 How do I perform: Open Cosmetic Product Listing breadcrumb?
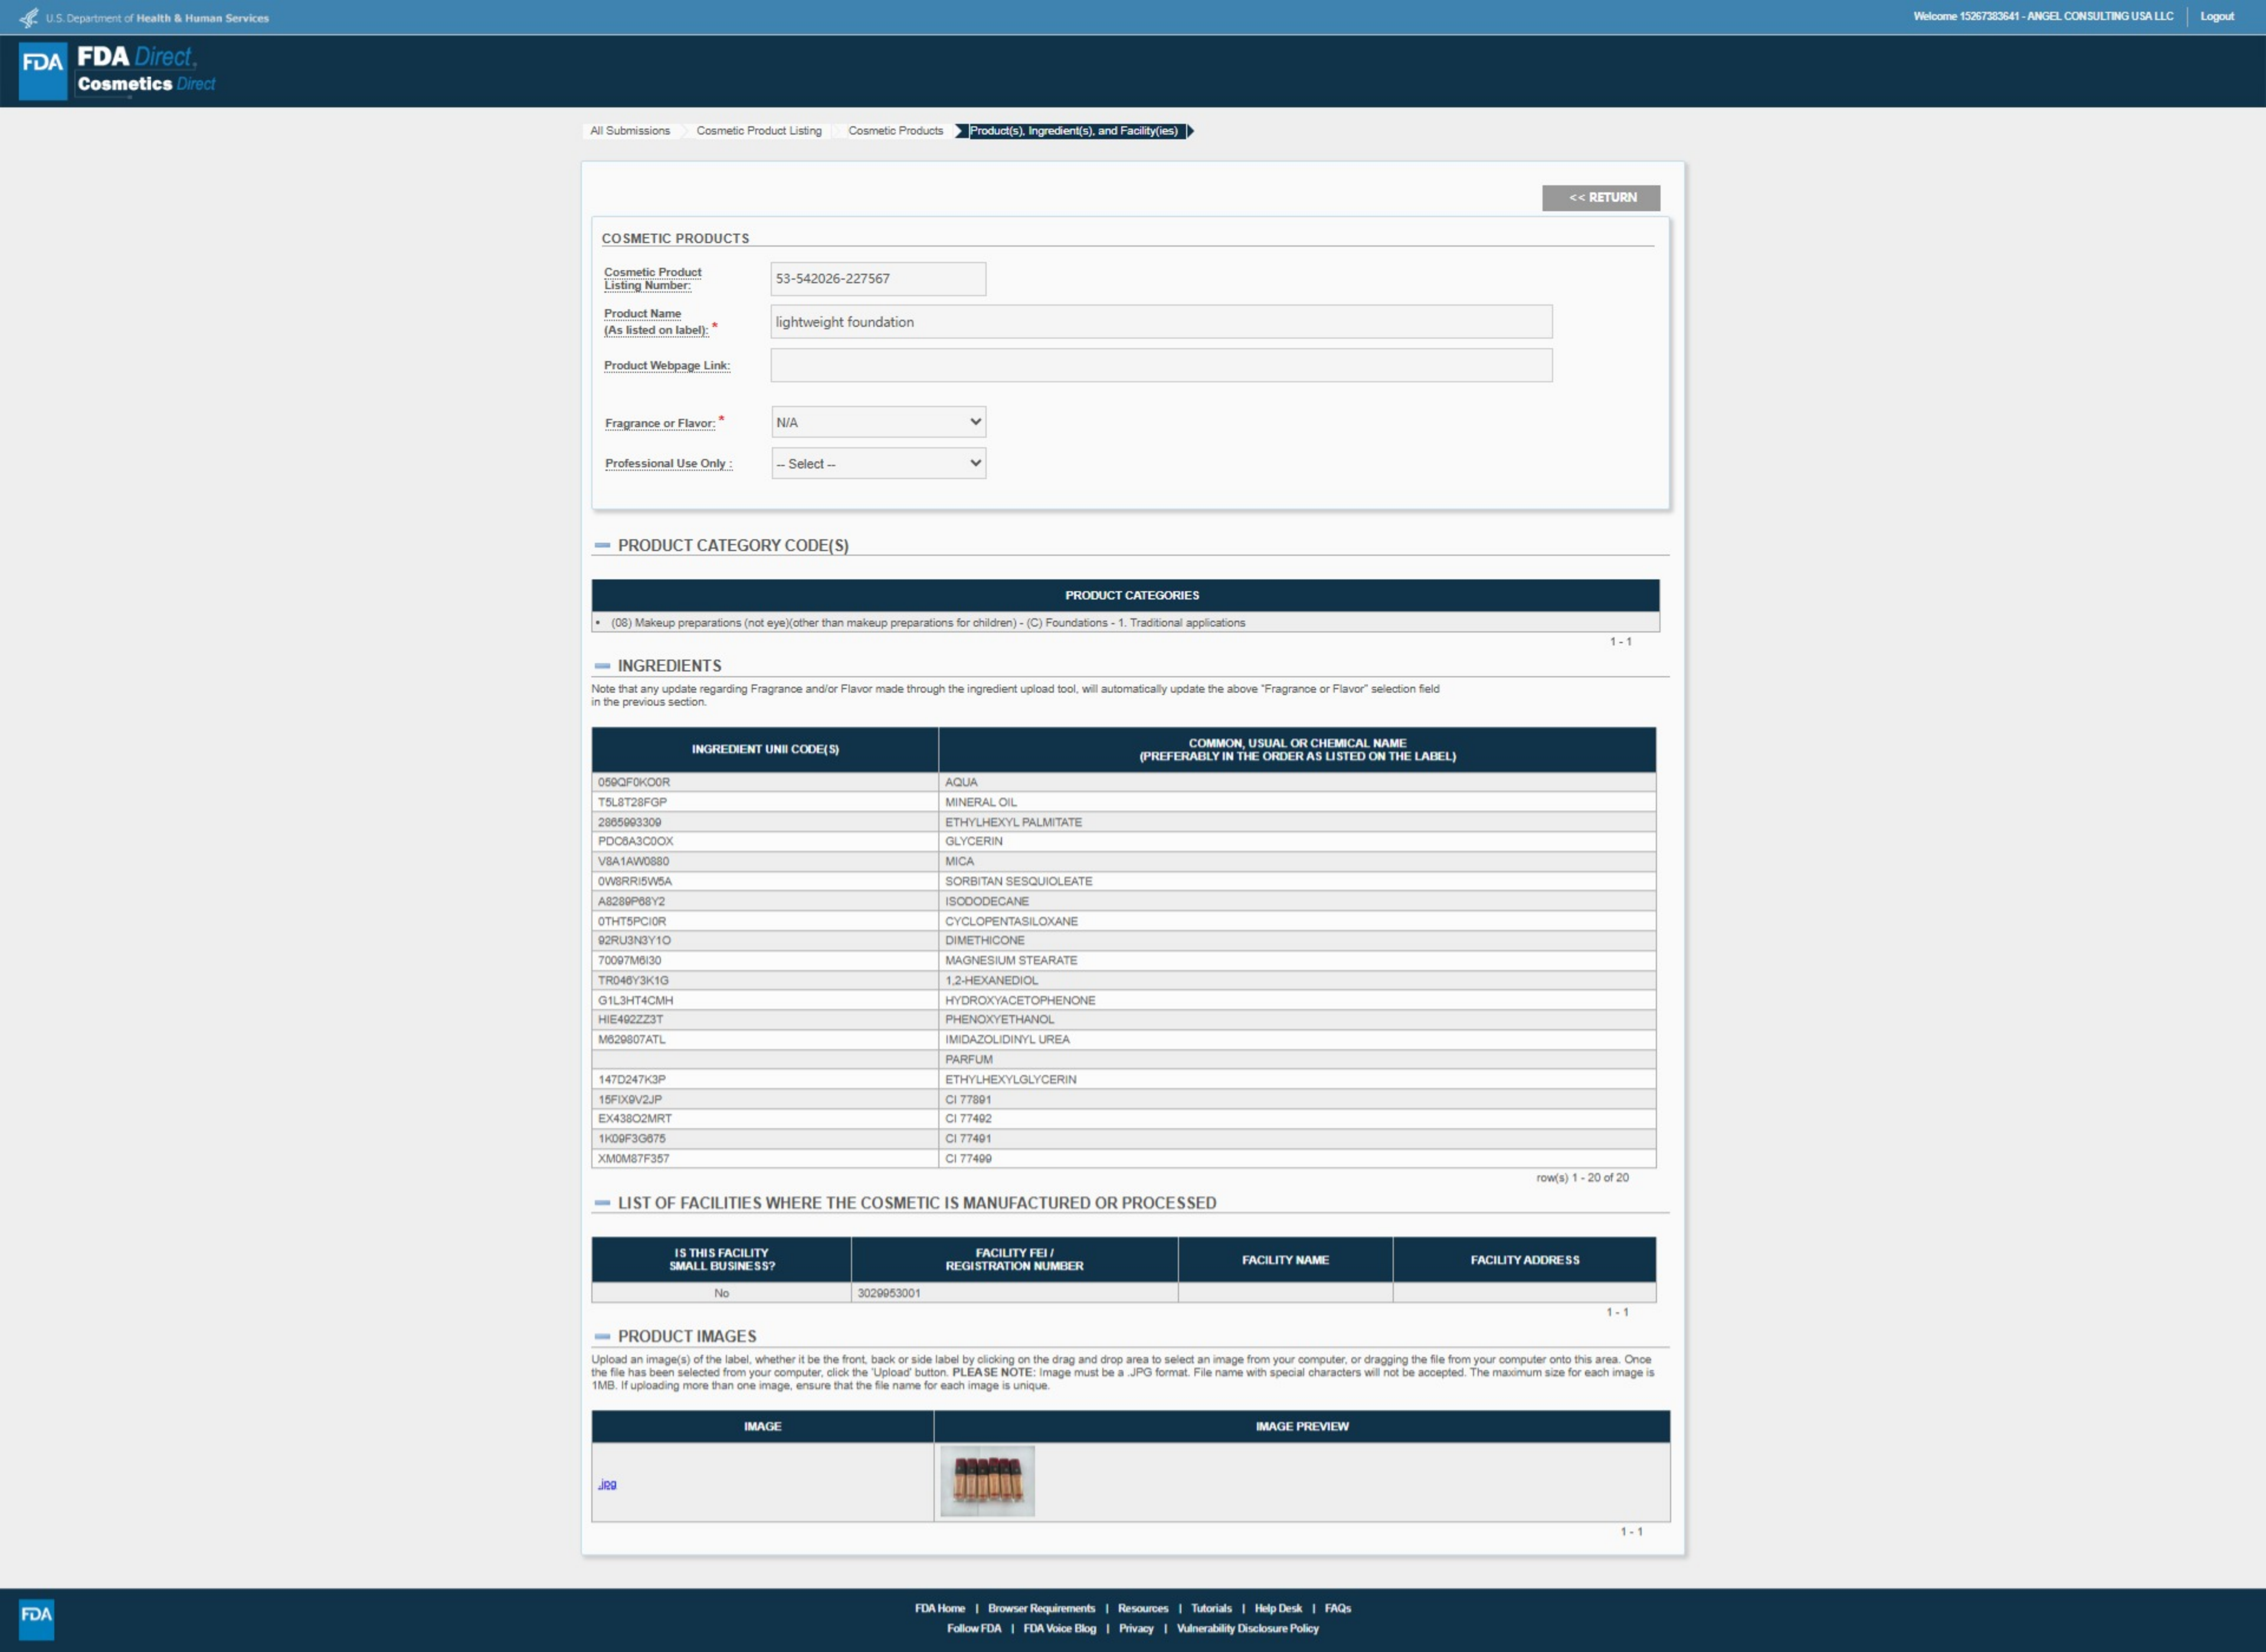coord(758,131)
